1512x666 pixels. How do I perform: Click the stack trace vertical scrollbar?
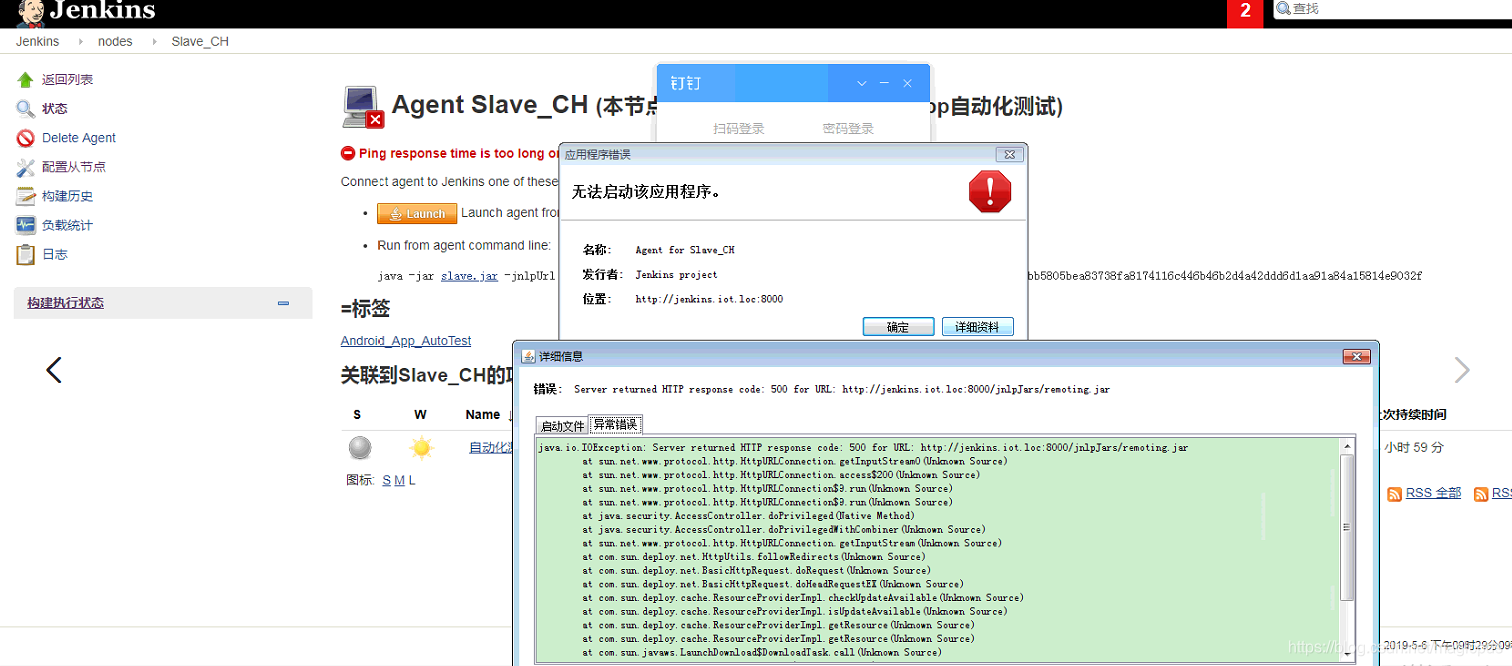tap(1347, 527)
